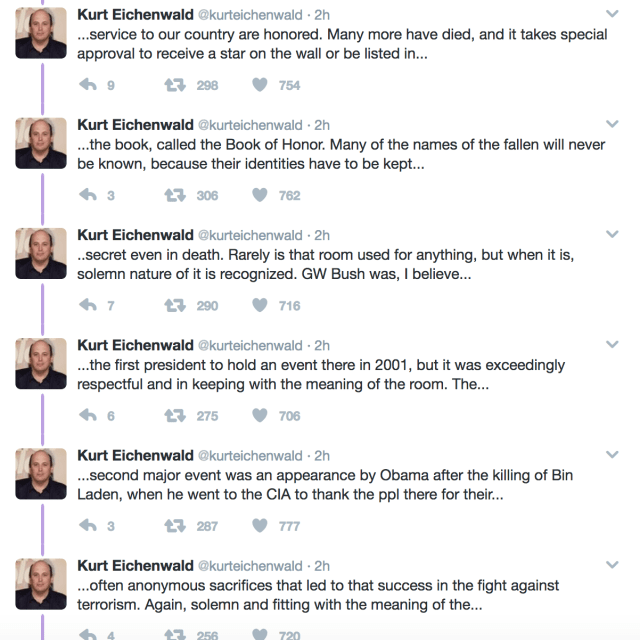The height and width of the screenshot is (640, 640).
Task: Click reply icon showing 7 replies
Action: [x=88, y=305]
